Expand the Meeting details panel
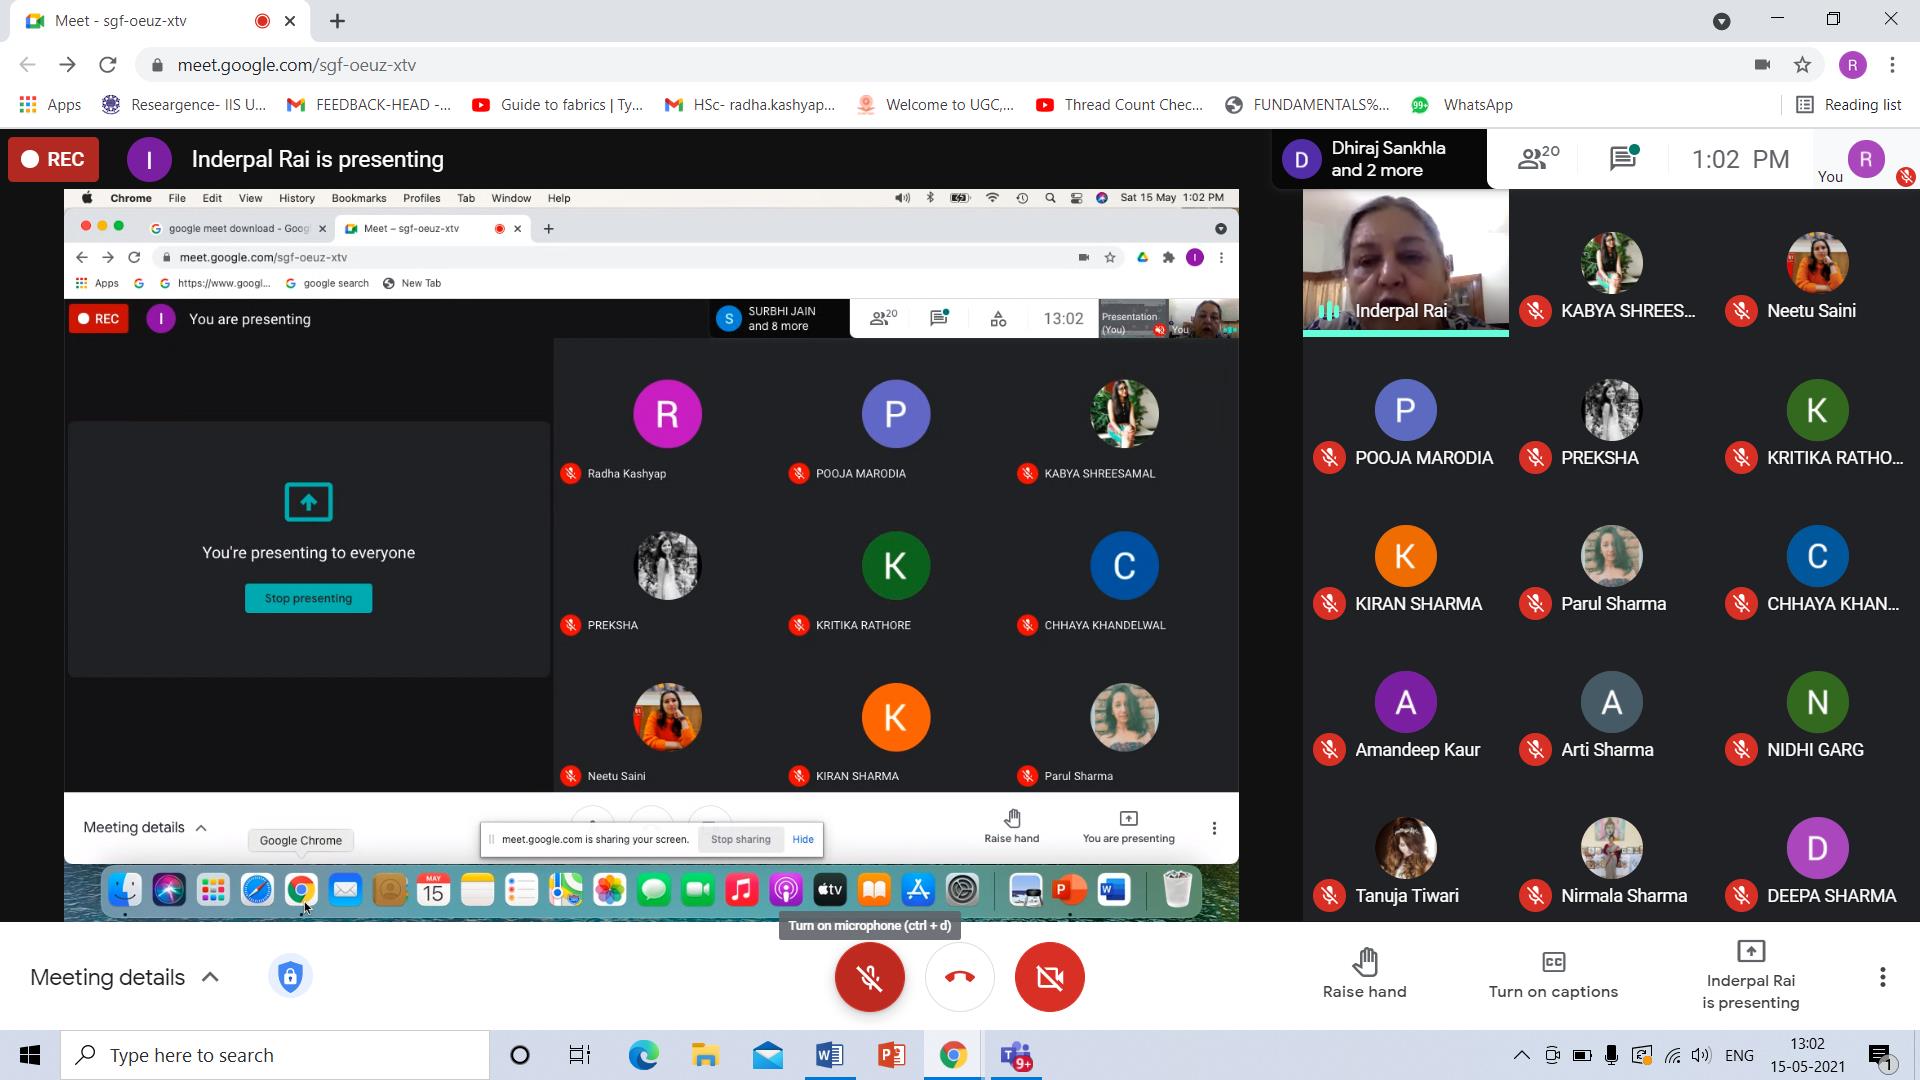1920x1080 pixels. 125,977
